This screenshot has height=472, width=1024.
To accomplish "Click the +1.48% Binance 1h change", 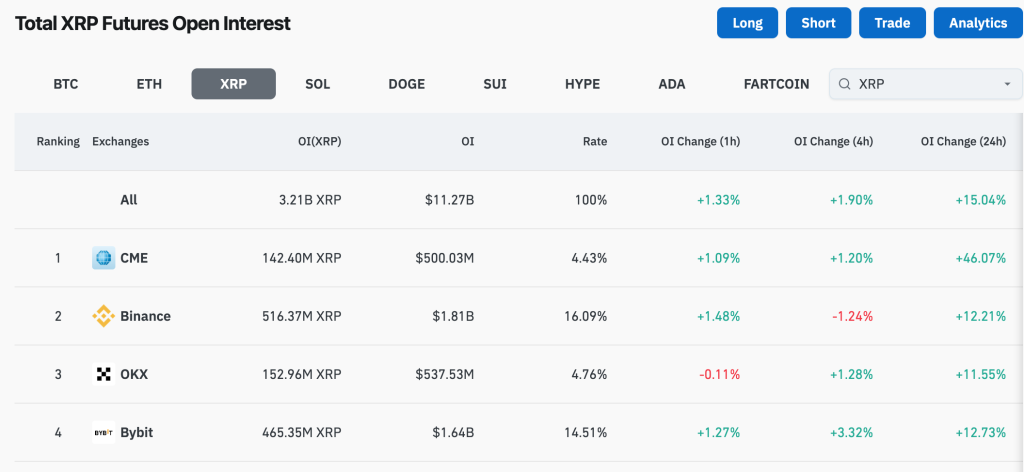I will [x=717, y=316].
